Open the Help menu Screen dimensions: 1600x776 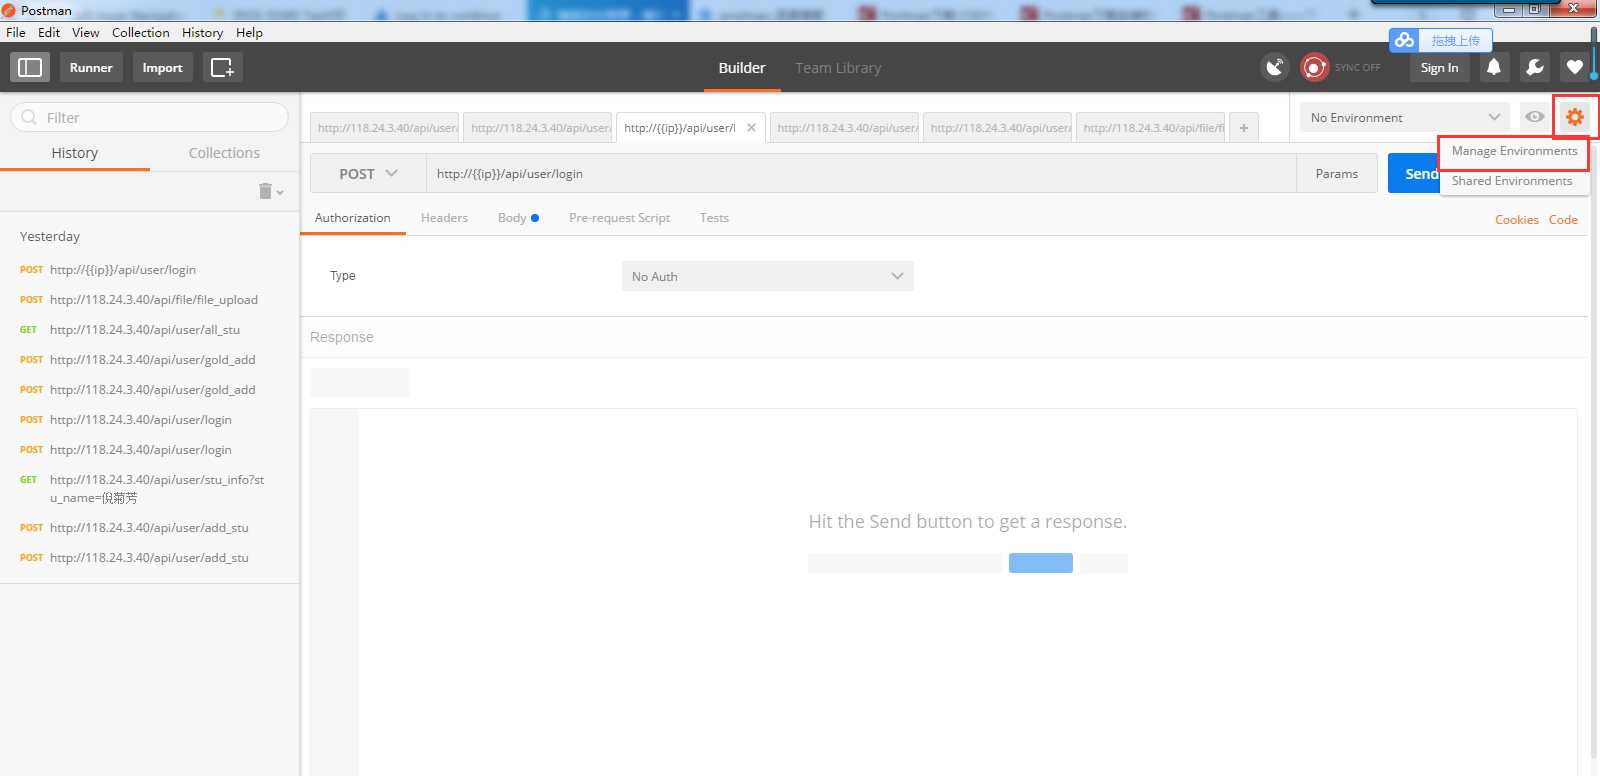pos(249,32)
